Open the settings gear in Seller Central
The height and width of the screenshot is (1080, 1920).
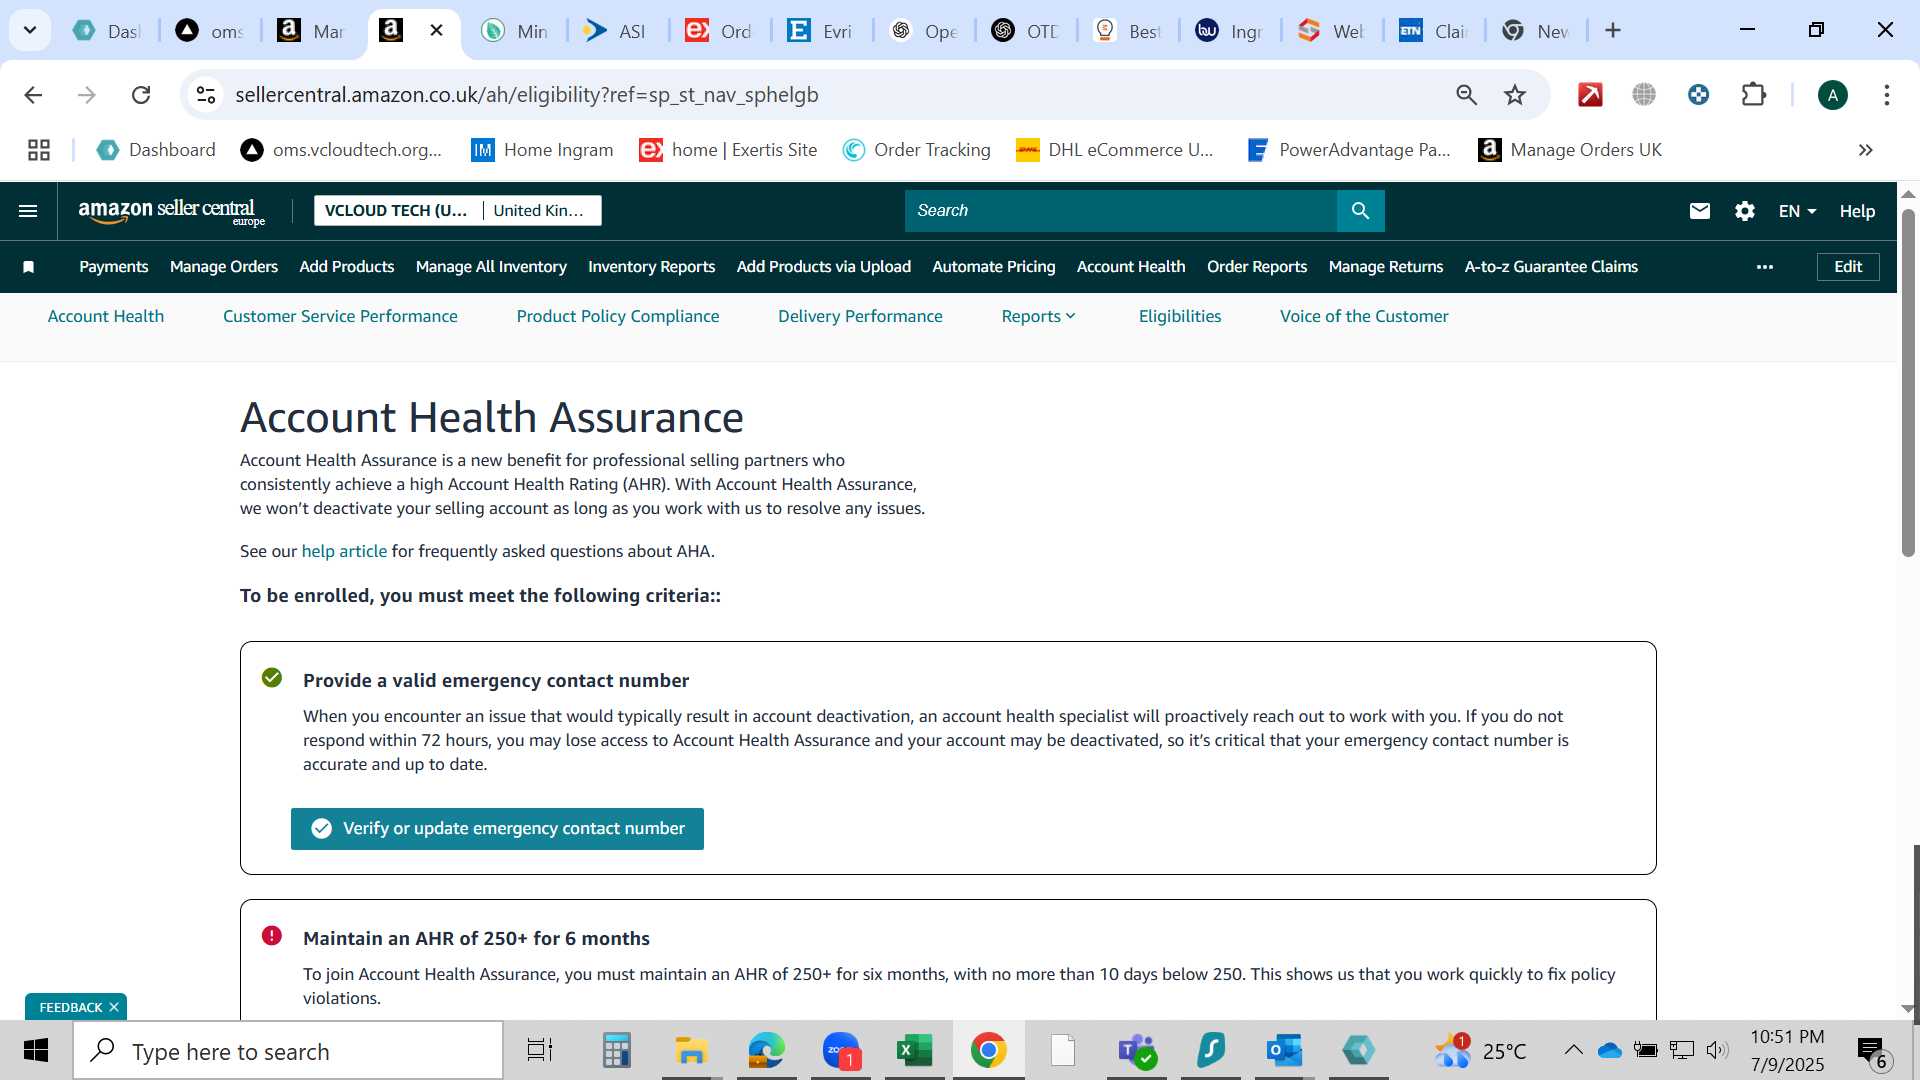coord(1745,211)
